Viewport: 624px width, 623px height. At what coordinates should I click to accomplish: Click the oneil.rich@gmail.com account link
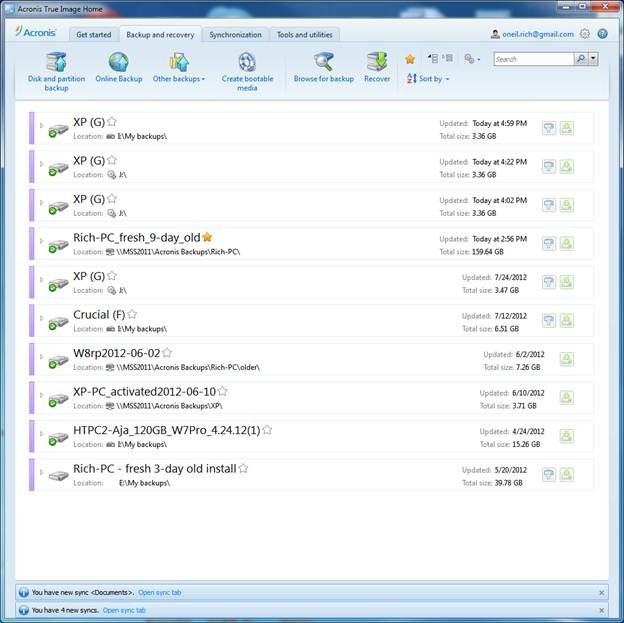[x=537, y=34]
